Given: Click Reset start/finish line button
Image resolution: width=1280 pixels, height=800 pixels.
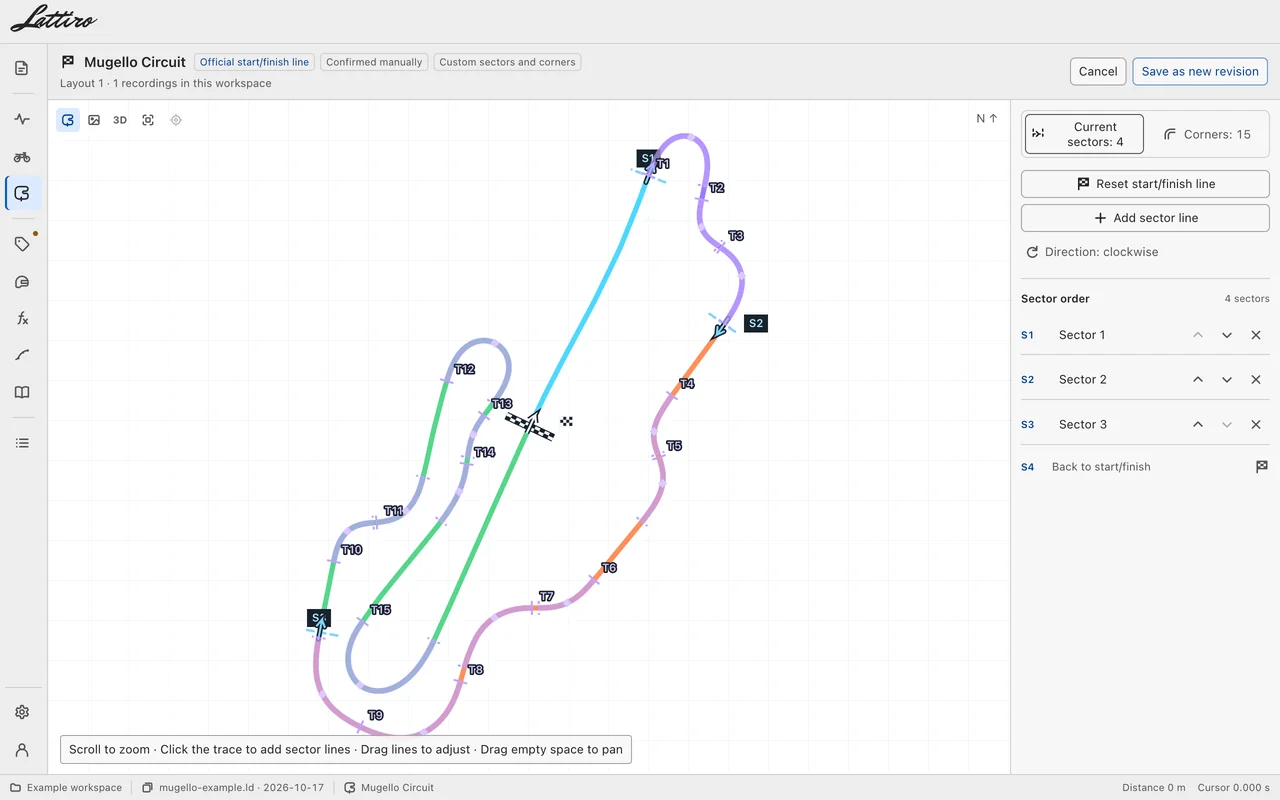Looking at the screenshot, I should [x=1145, y=184].
